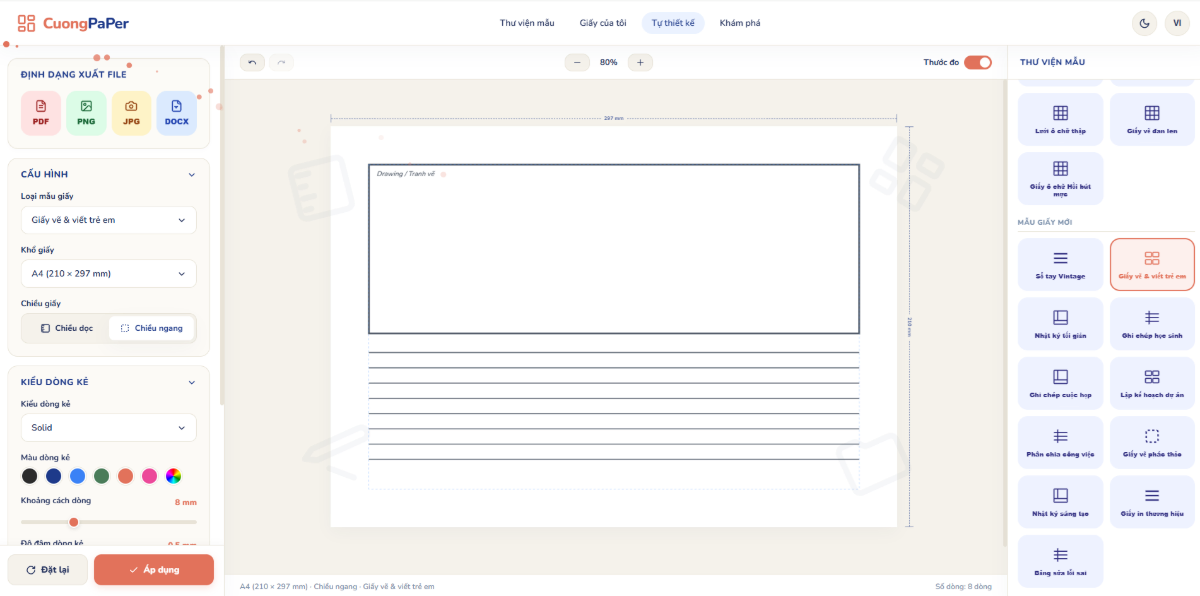The width and height of the screenshot is (1200, 596).
Task: Toggle the Thước đo ruler switch
Action: coord(978,62)
